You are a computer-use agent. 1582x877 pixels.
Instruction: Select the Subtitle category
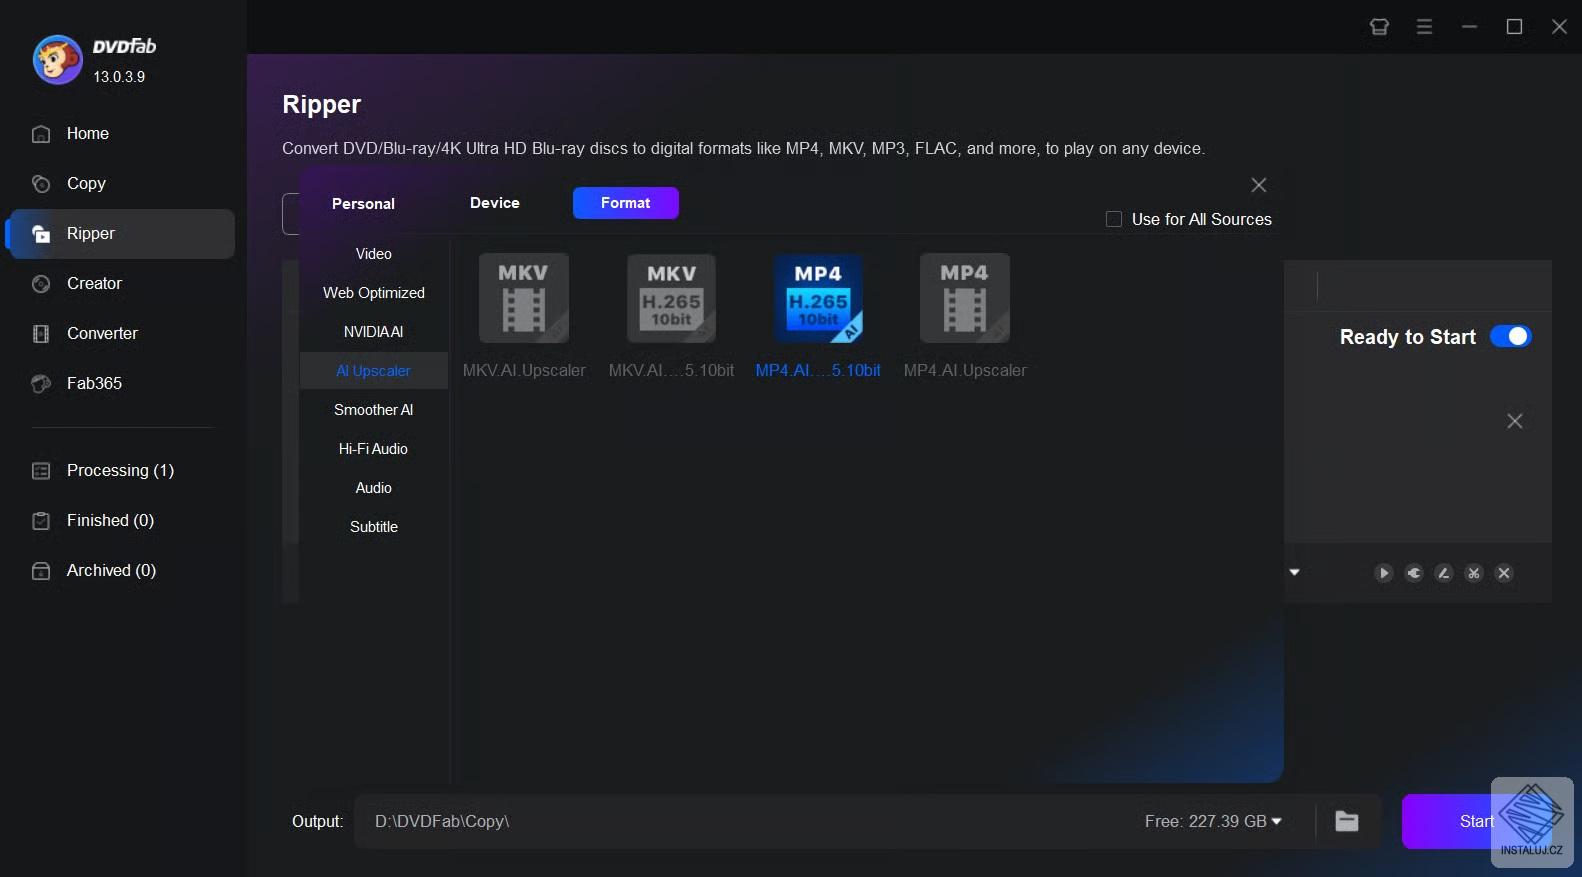[374, 527]
